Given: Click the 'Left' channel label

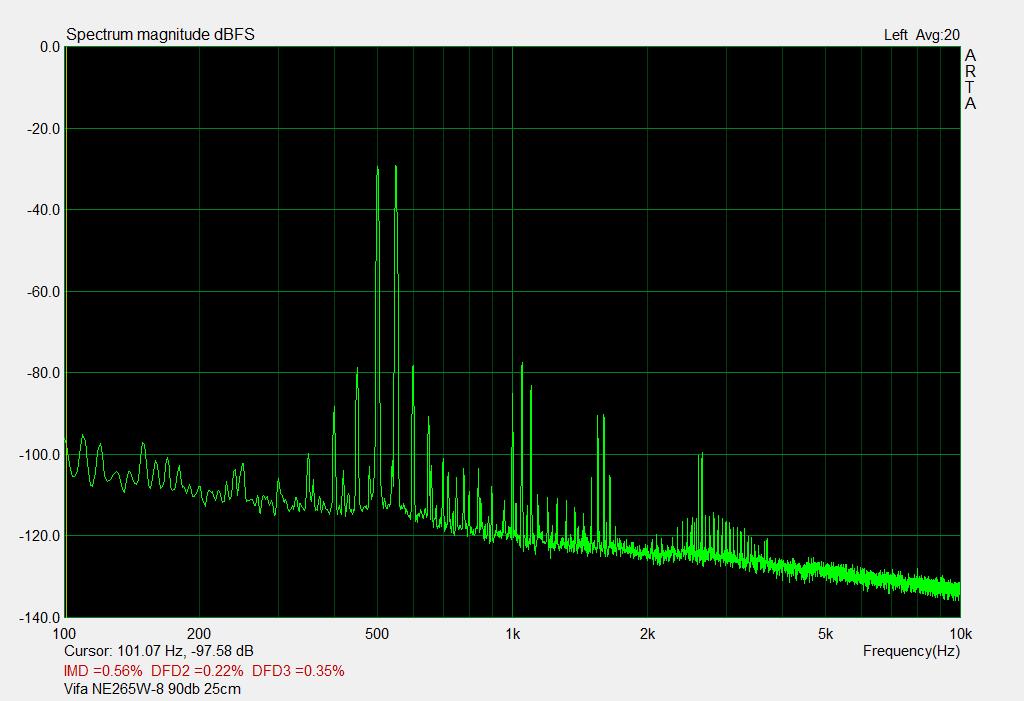Looking at the screenshot, I should point(896,35).
